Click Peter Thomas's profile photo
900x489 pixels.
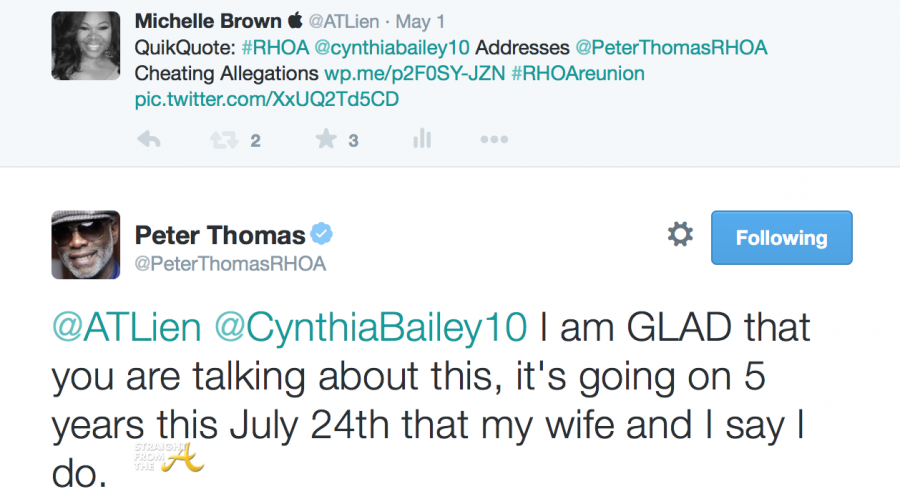point(86,245)
